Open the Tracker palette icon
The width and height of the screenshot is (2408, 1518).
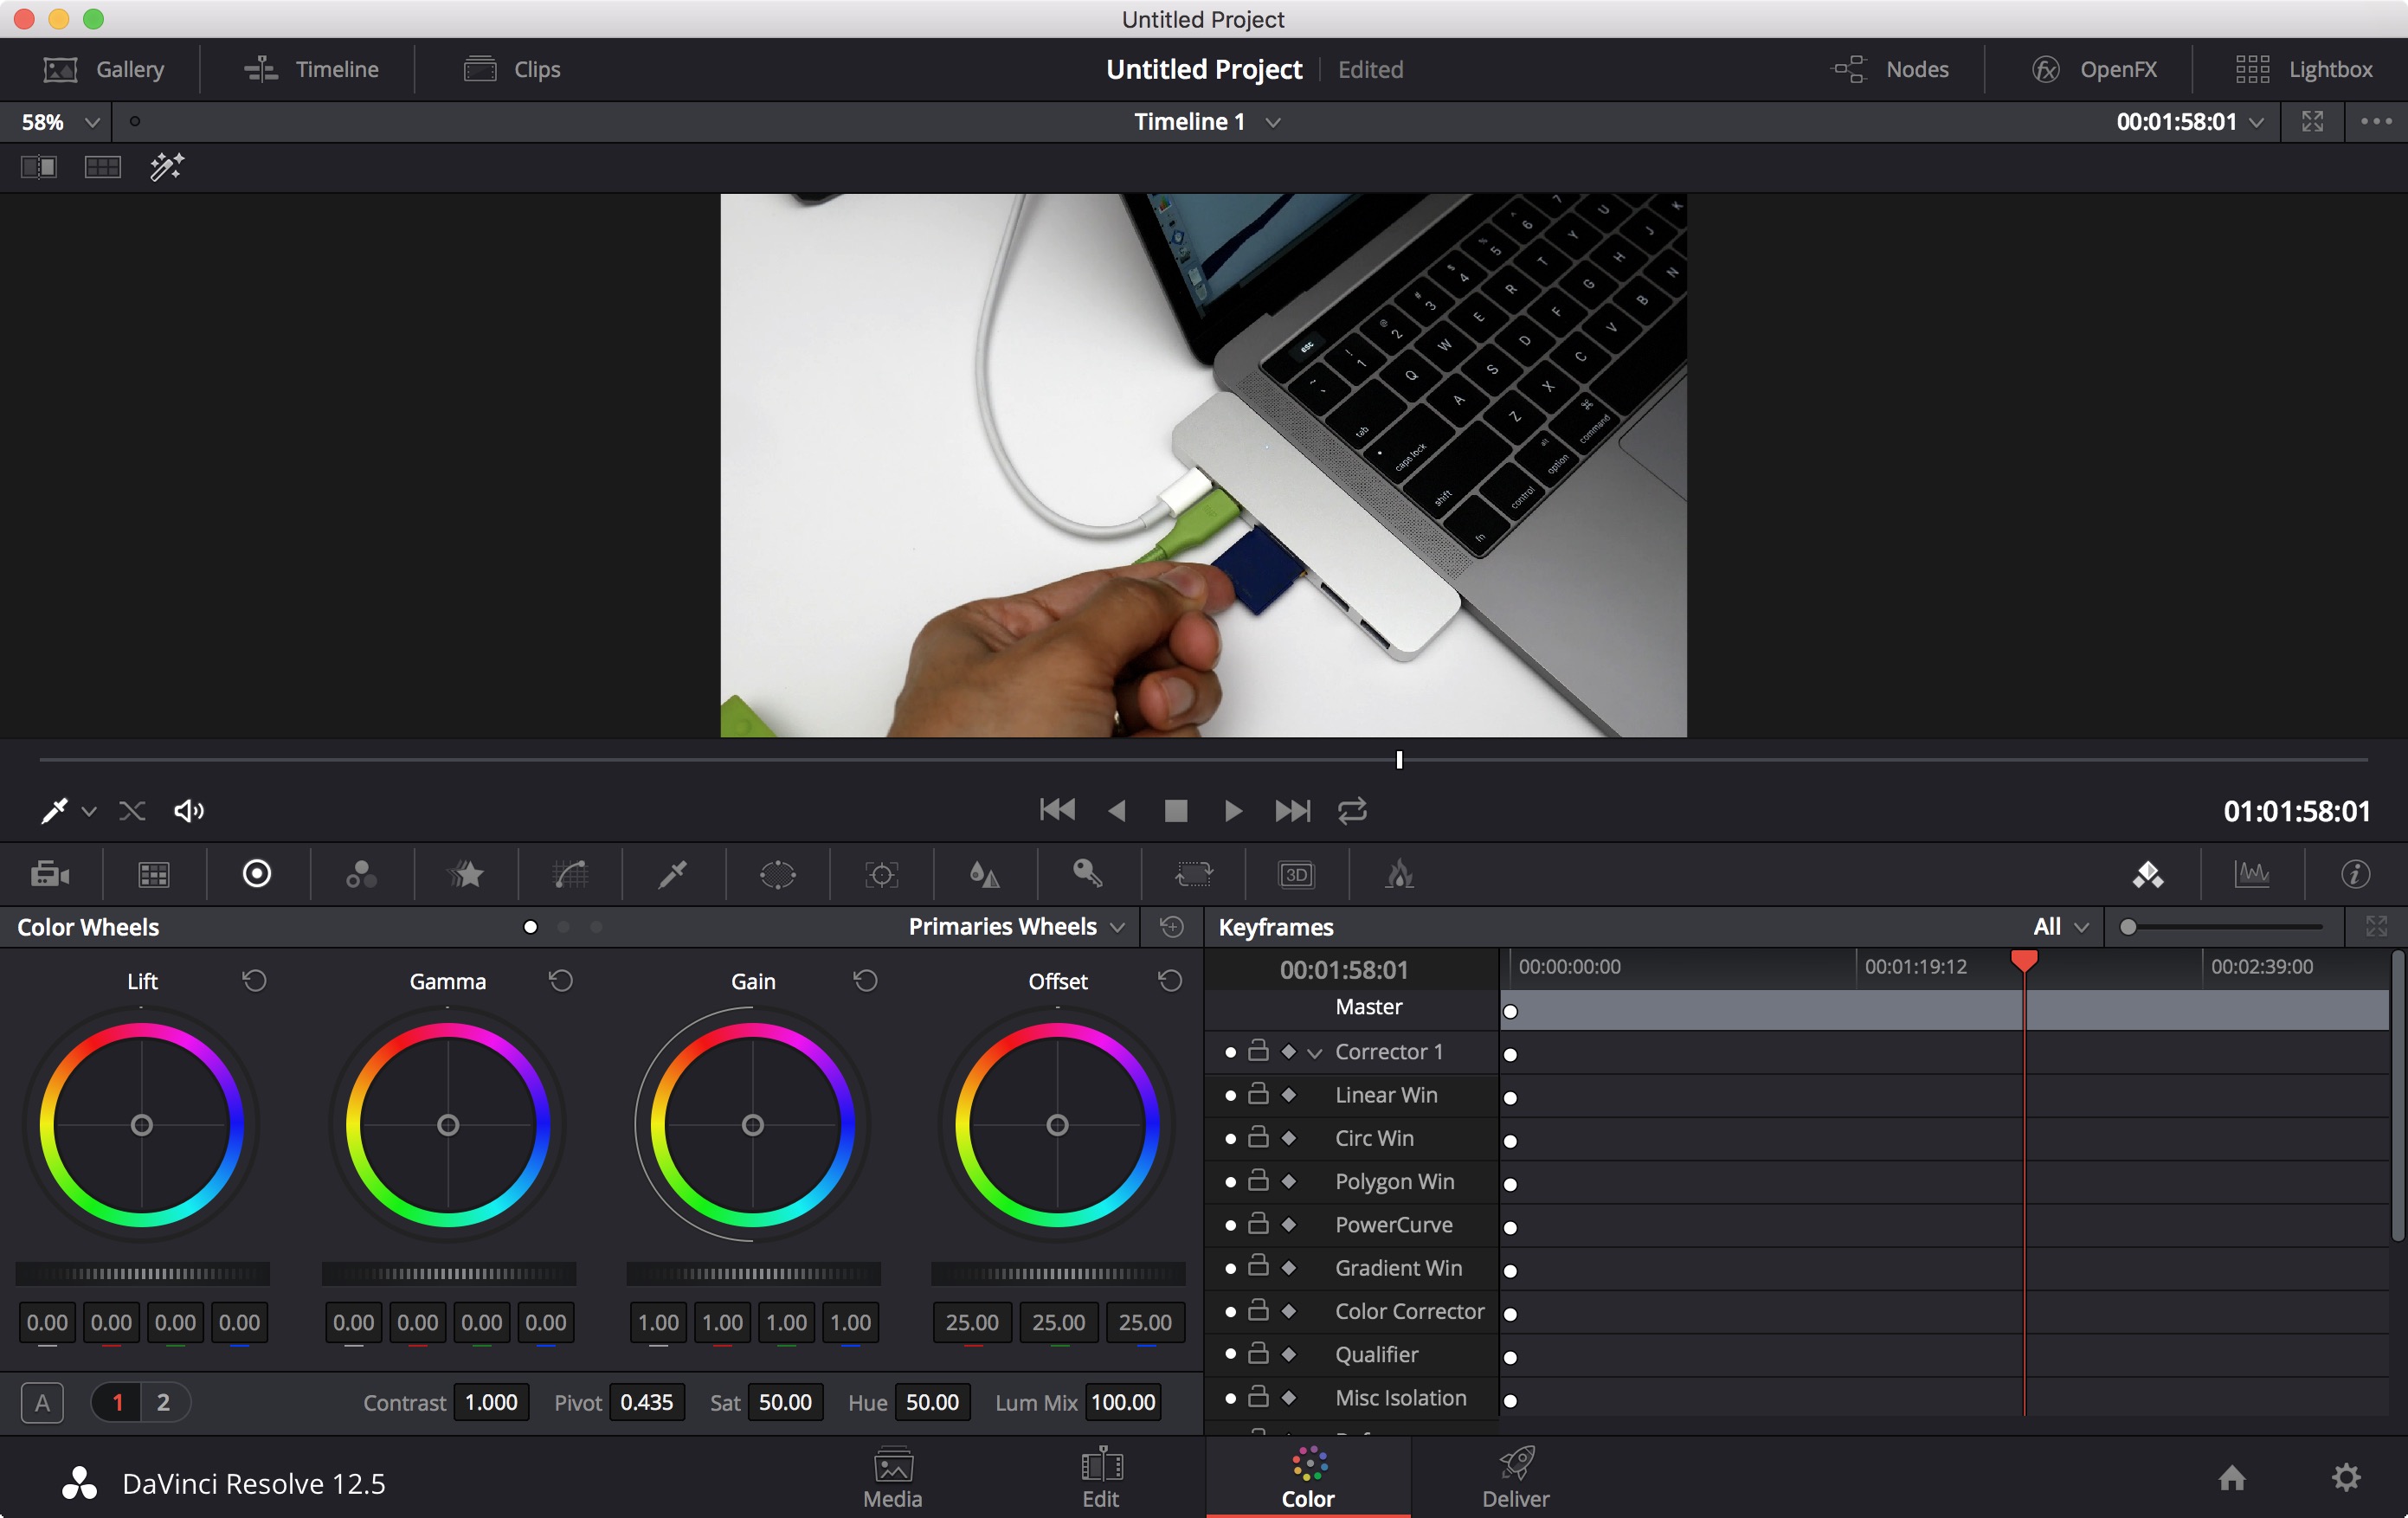click(881, 875)
